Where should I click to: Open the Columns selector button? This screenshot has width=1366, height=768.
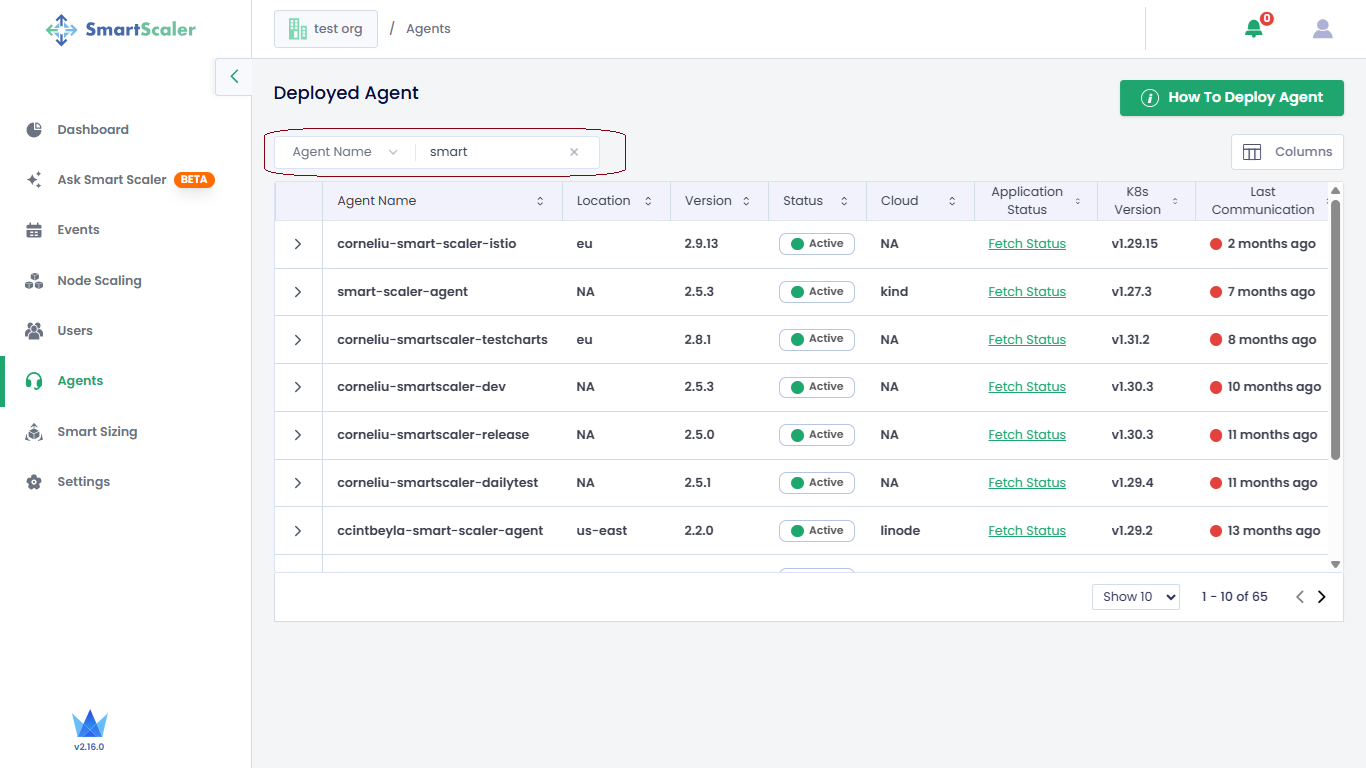coord(1287,152)
